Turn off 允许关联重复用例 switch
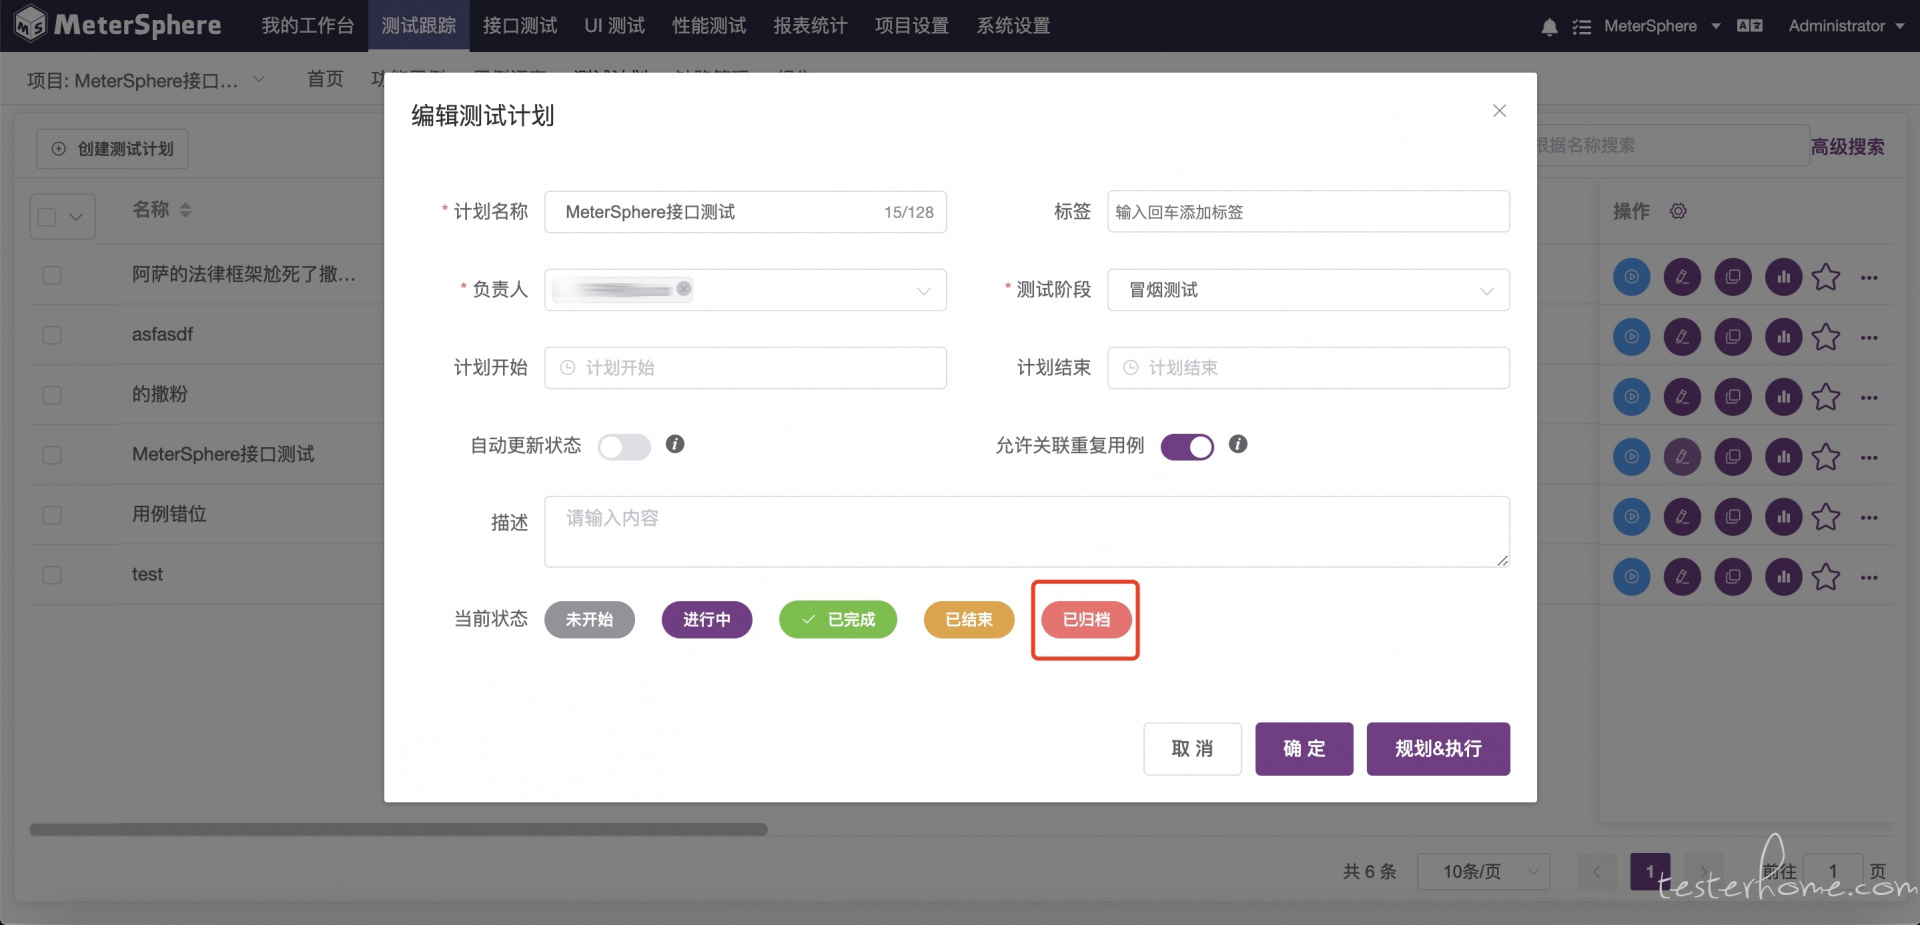 coord(1187,446)
